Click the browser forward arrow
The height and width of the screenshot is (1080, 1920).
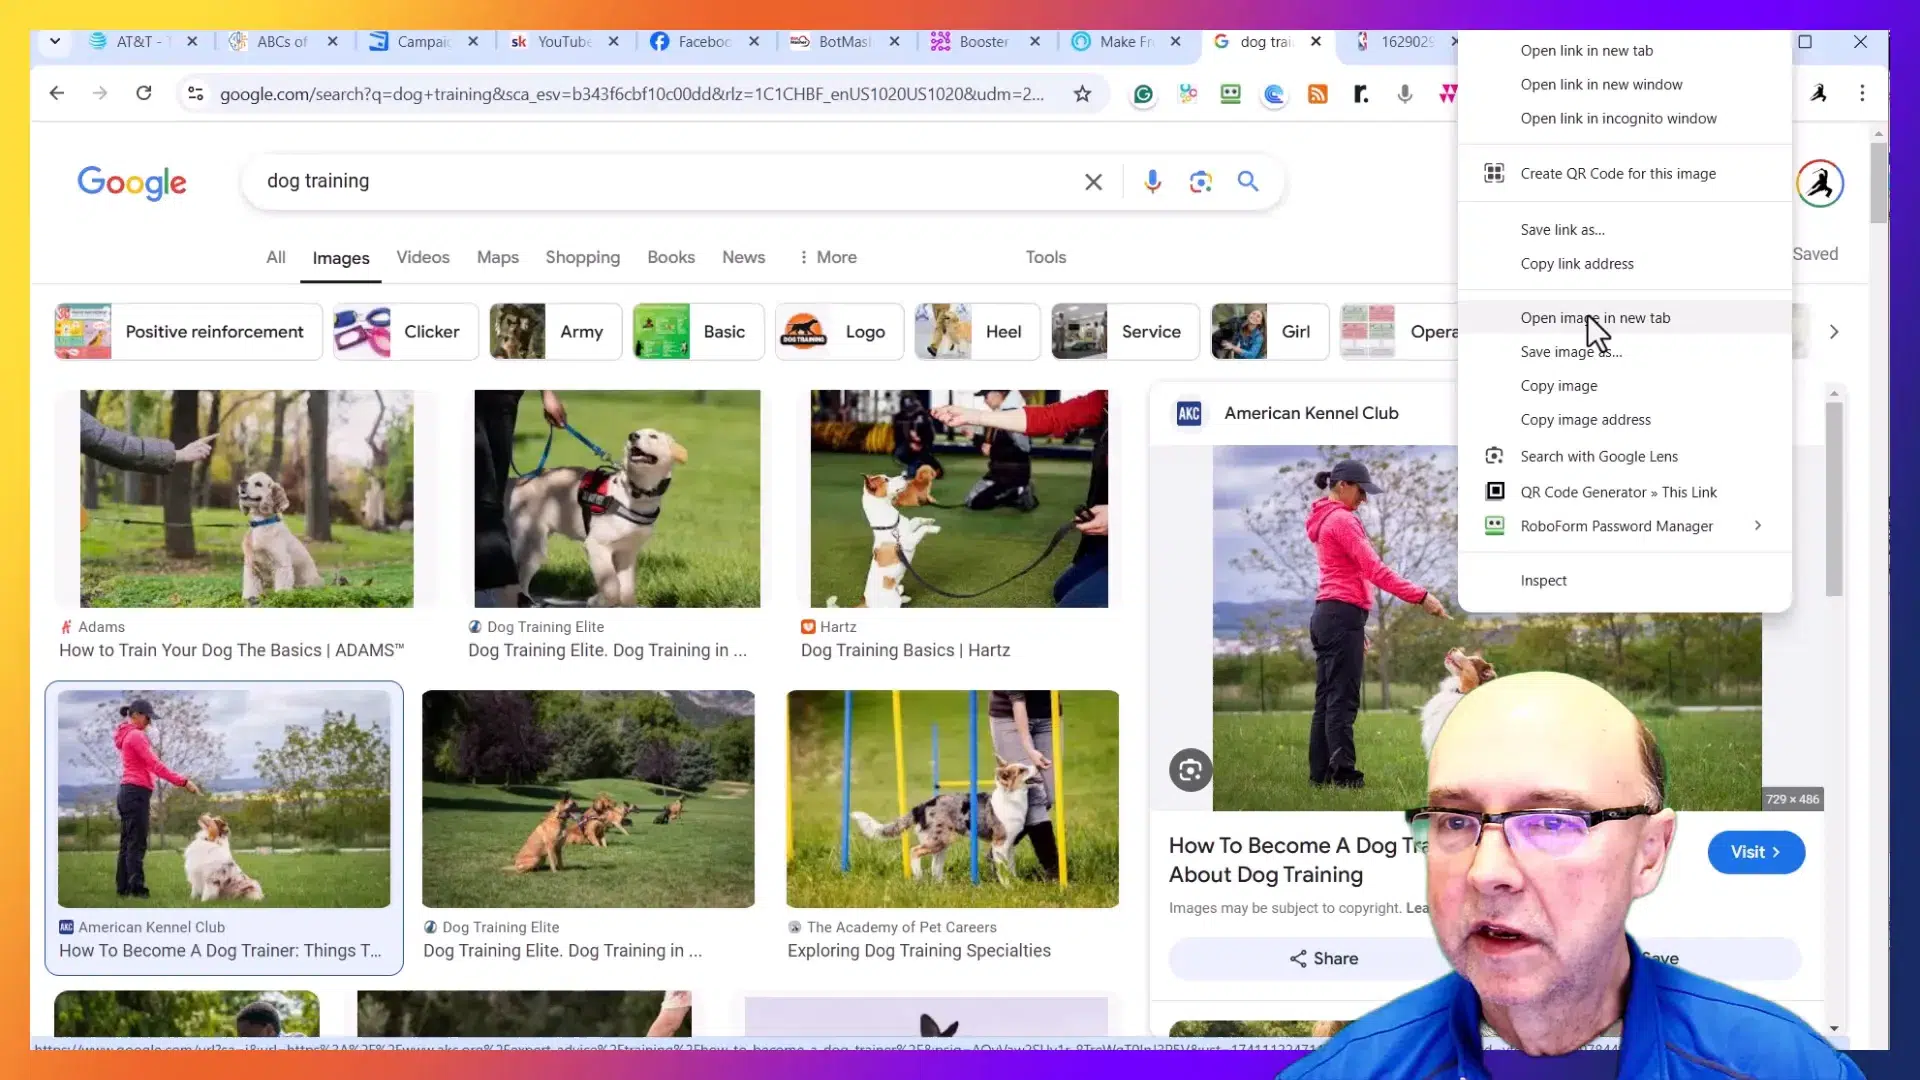click(x=100, y=93)
